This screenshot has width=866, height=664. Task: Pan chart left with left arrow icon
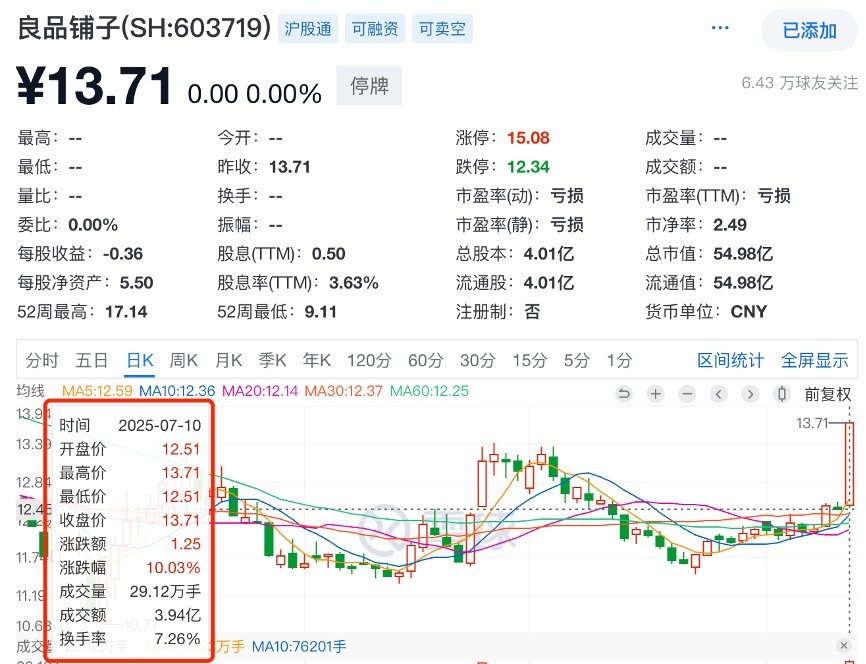[719, 394]
